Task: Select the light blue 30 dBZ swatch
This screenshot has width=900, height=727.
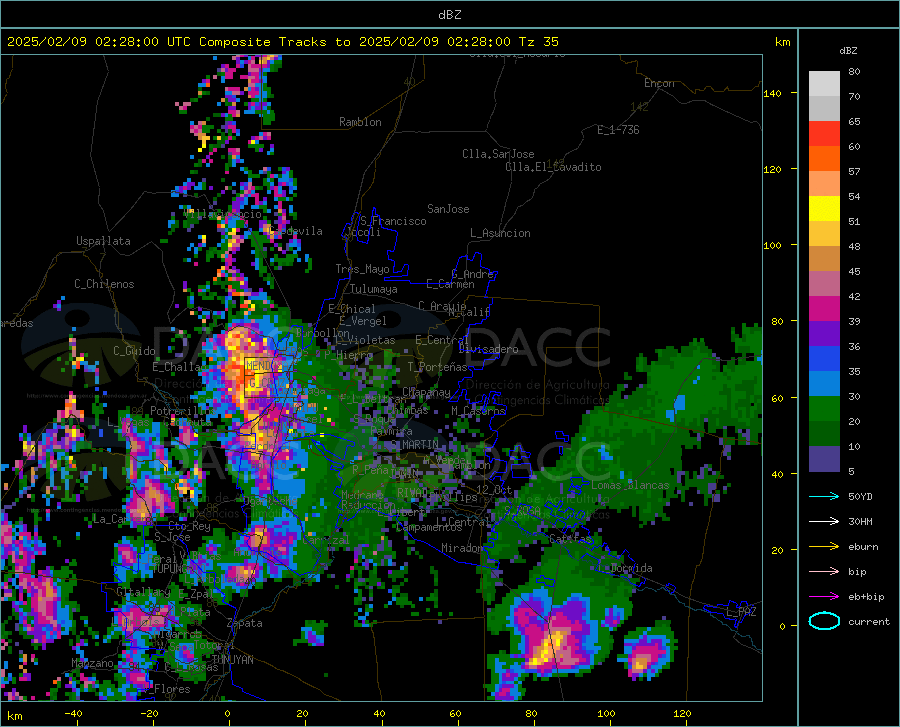Action: [824, 383]
